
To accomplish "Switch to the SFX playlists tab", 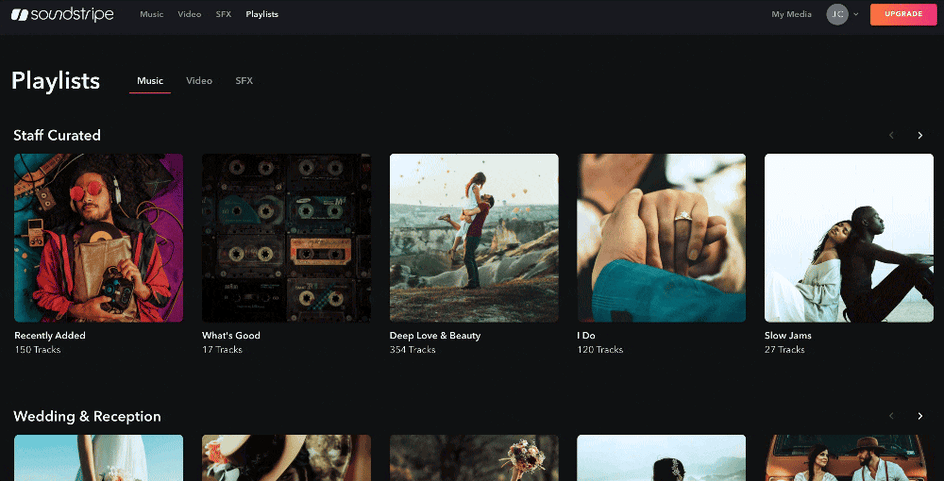I will pos(244,81).
